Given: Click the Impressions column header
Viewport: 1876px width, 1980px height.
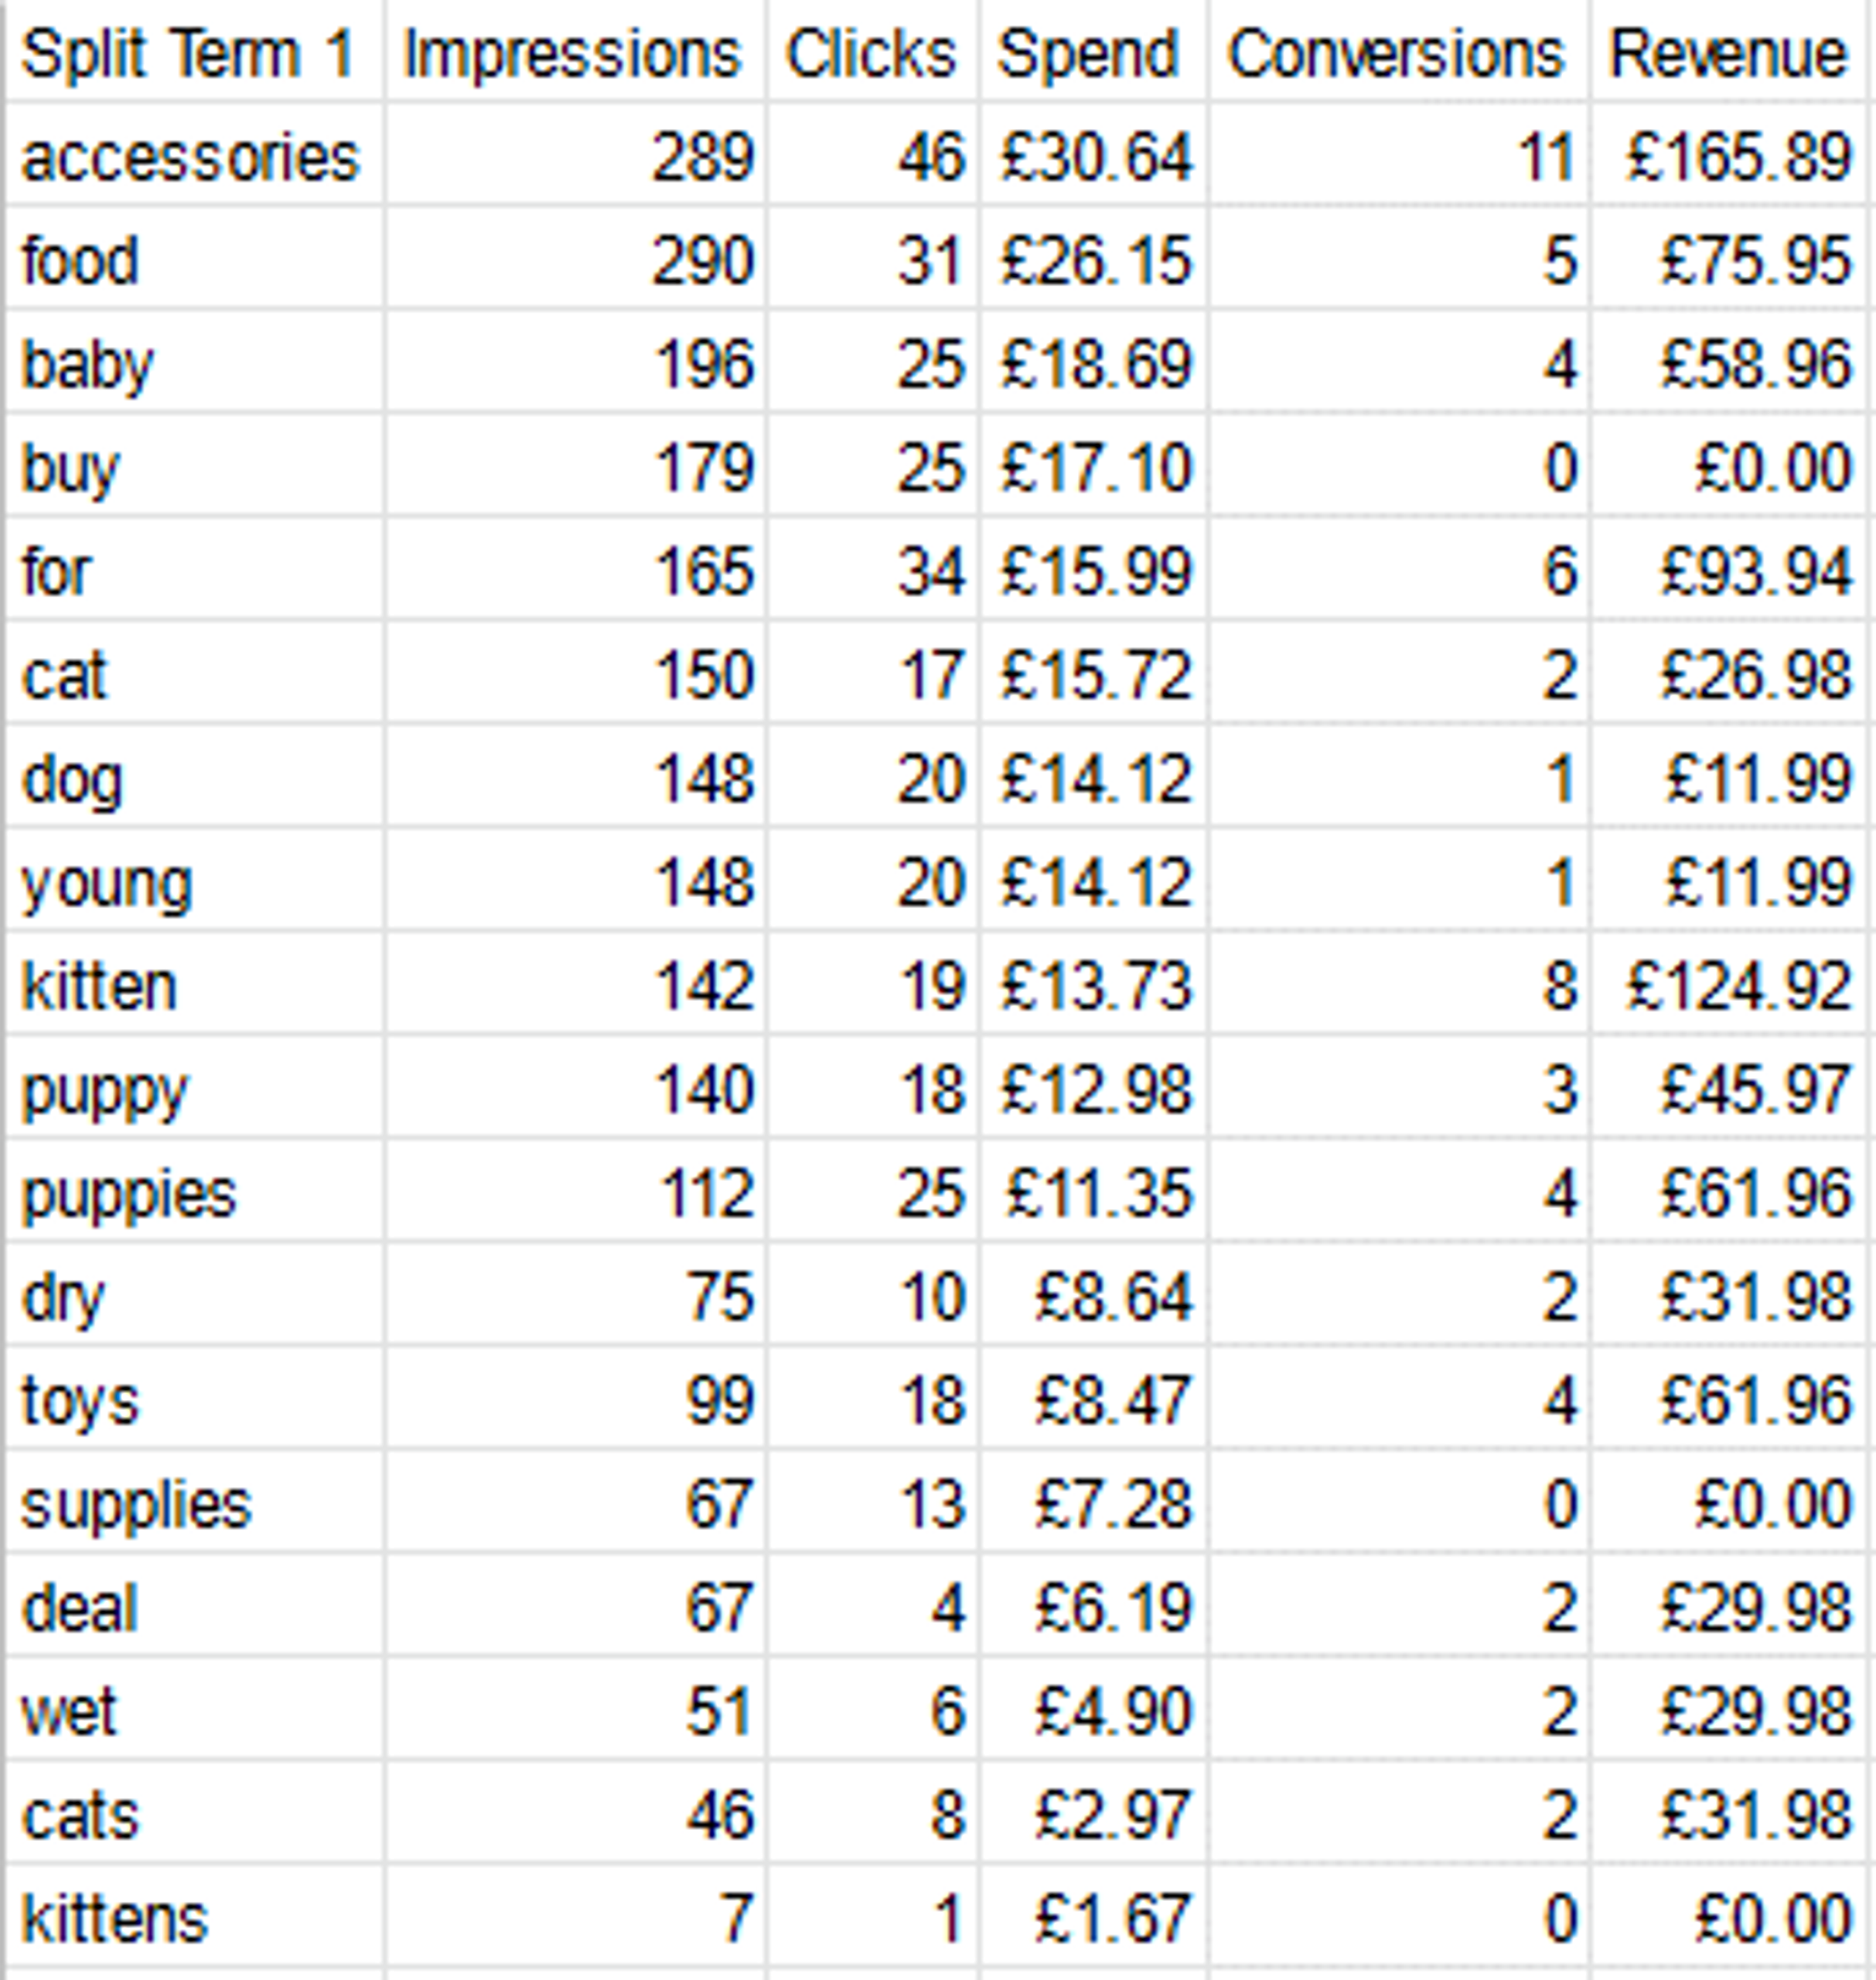Looking at the screenshot, I should coord(575,52).
